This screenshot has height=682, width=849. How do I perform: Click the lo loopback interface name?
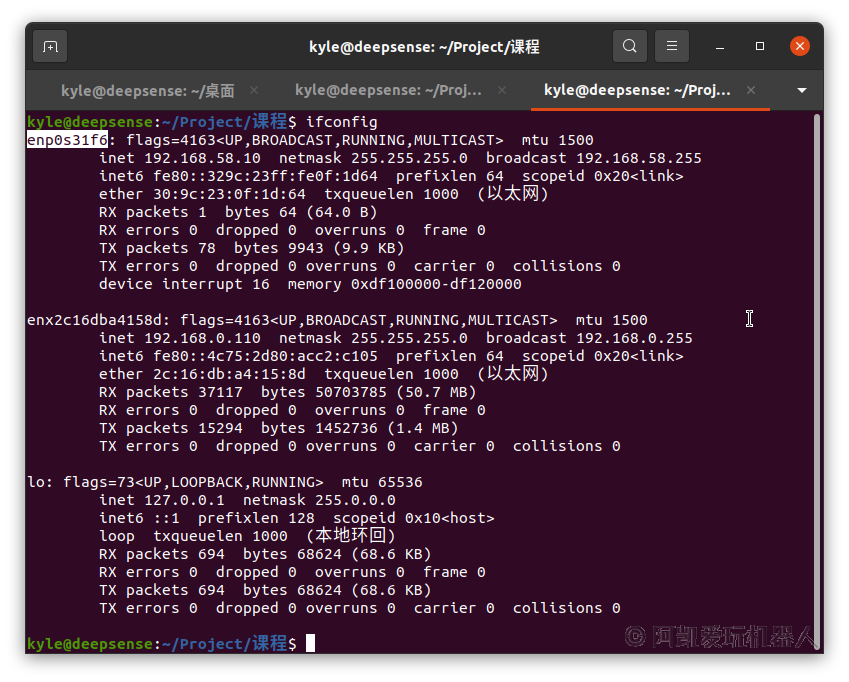[35, 482]
